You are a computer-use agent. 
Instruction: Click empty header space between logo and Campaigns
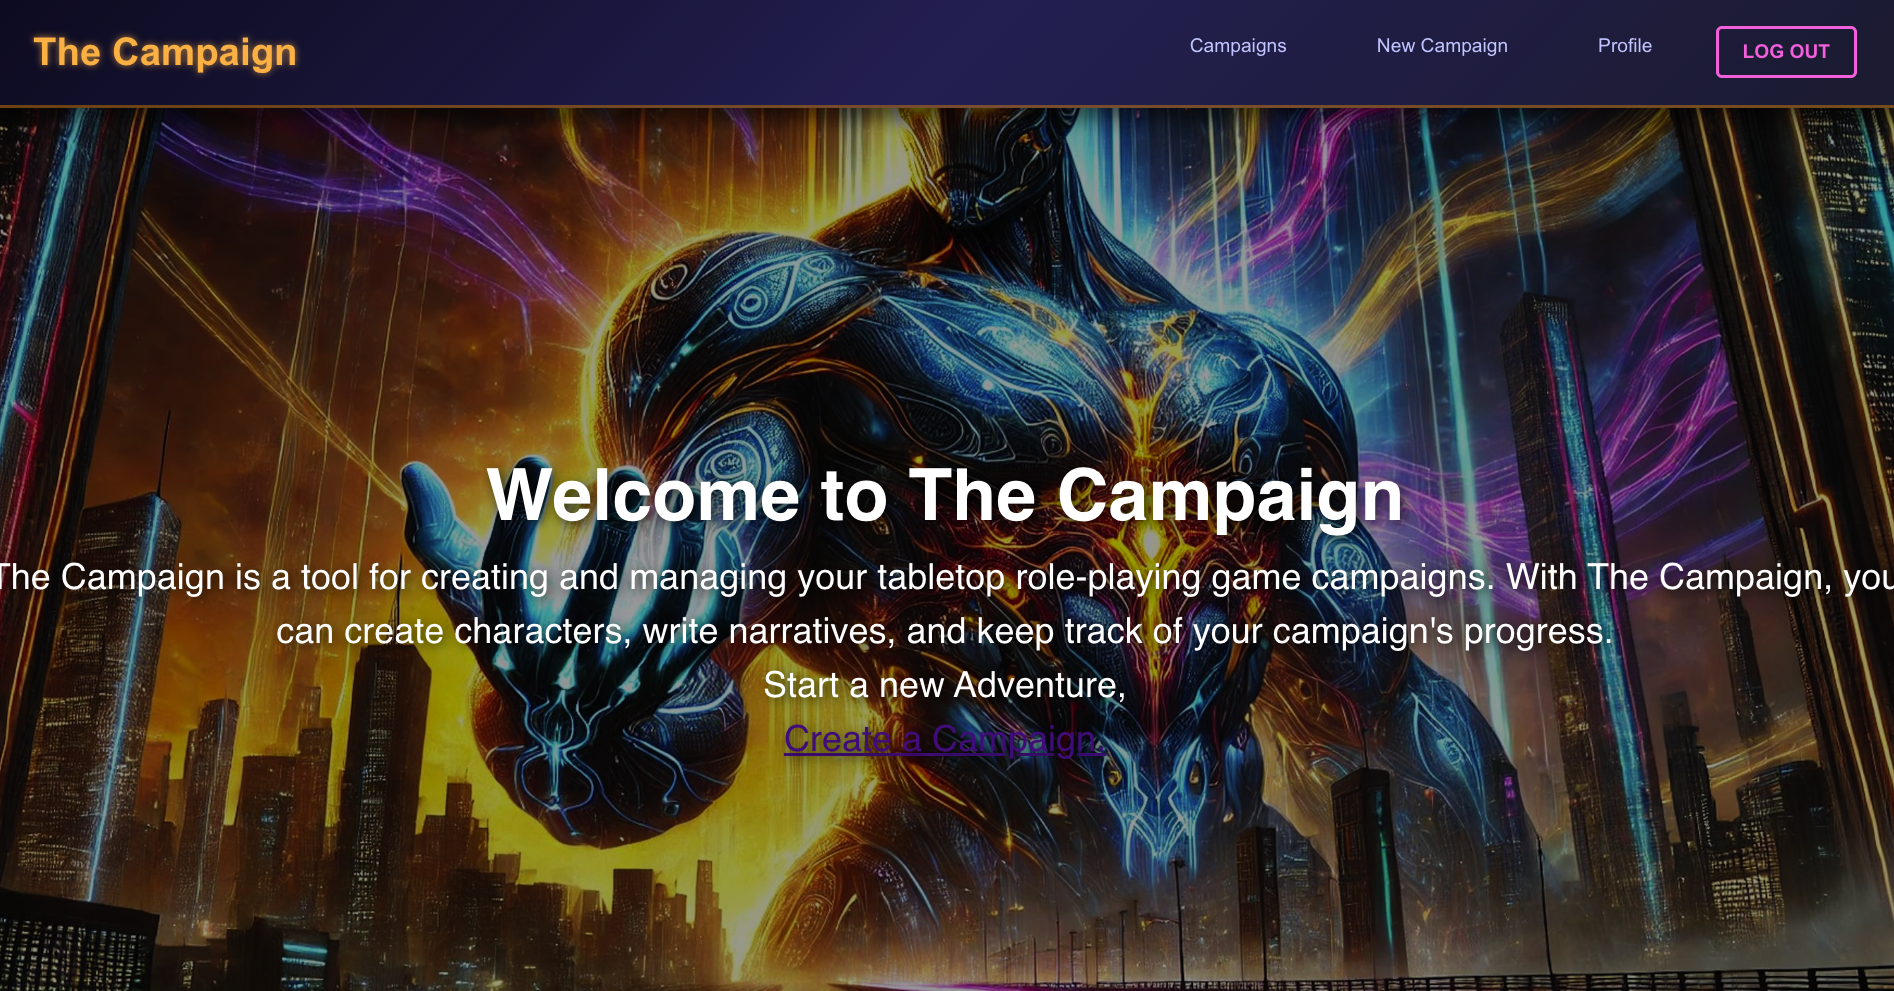click(740, 52)
